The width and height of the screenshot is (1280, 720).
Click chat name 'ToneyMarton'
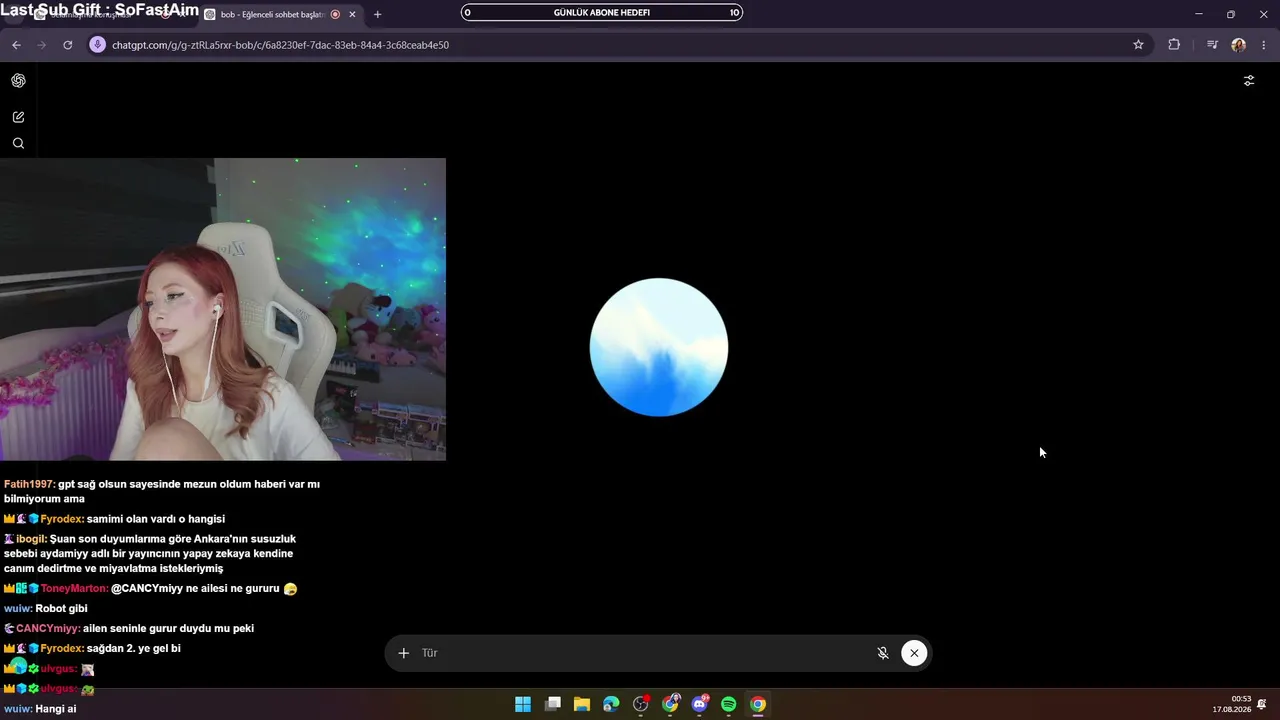tap(74, 589)
